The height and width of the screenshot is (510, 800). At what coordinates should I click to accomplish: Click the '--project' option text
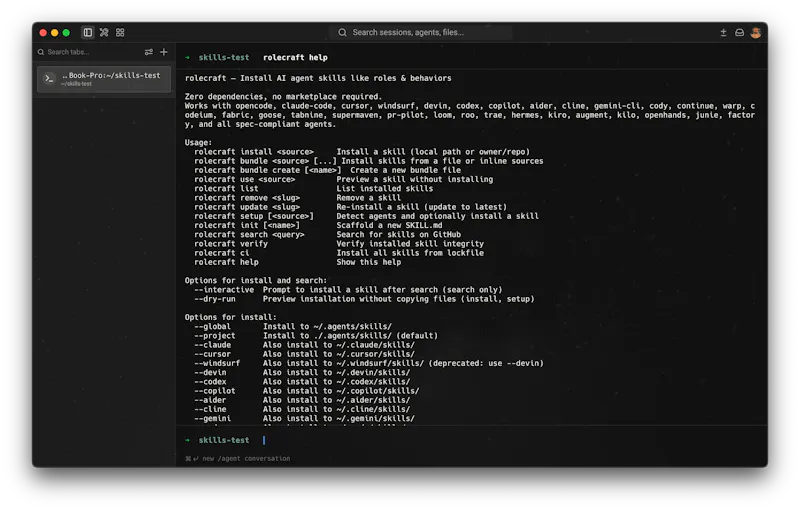[x=214, y=336]
